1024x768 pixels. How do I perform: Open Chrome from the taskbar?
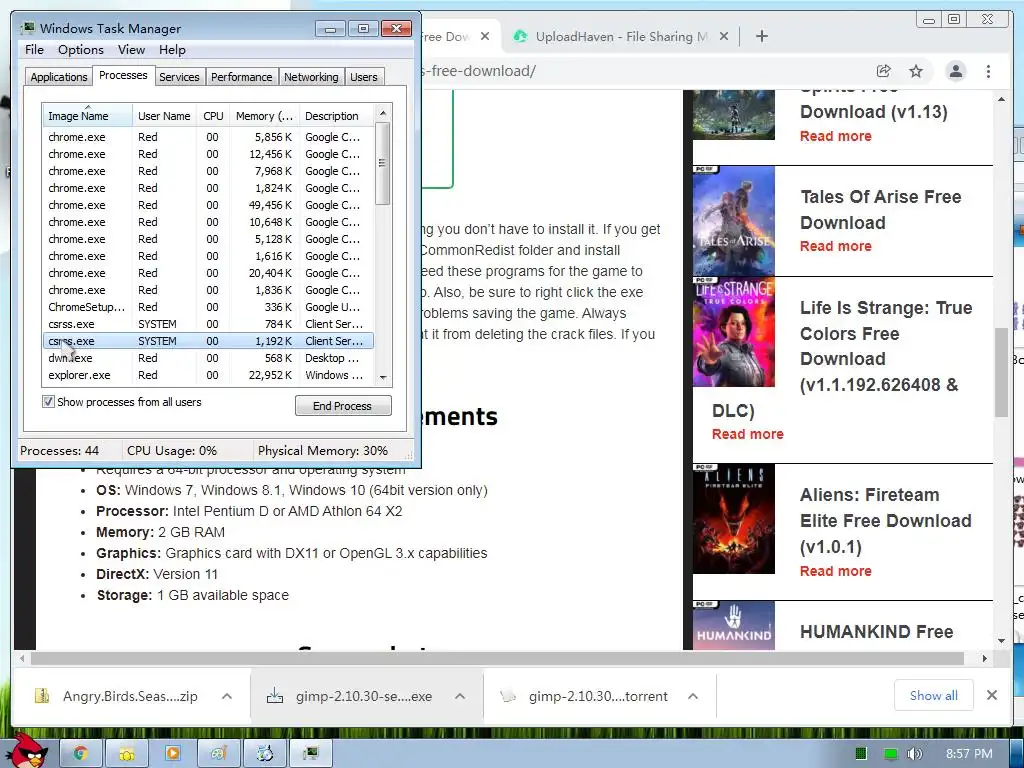(80, 754)
